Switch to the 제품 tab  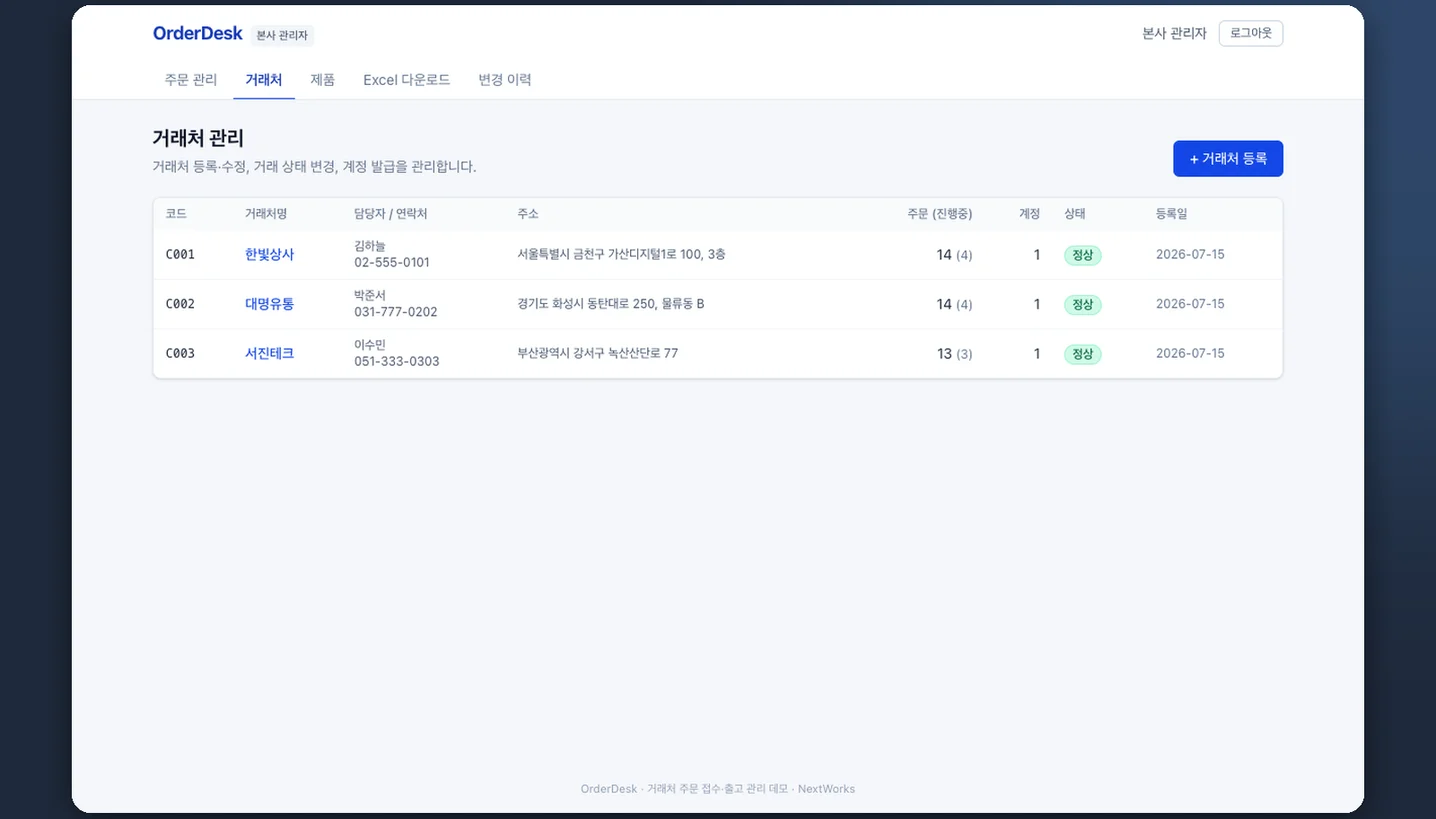click(x=323, y=80)
